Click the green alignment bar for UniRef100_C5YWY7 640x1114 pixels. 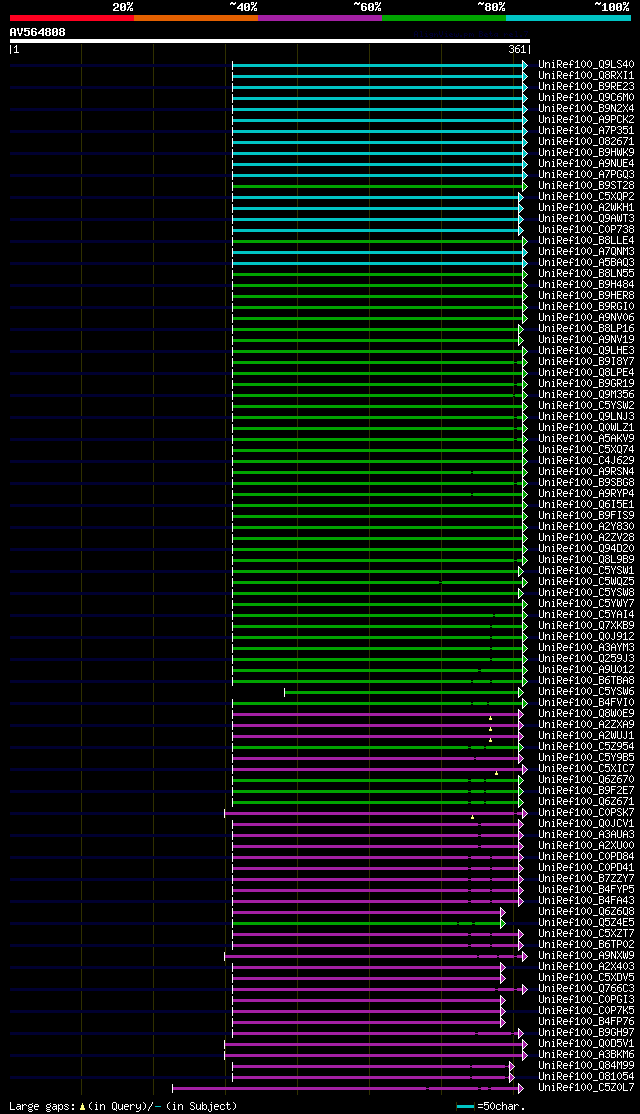pos(379,604)
